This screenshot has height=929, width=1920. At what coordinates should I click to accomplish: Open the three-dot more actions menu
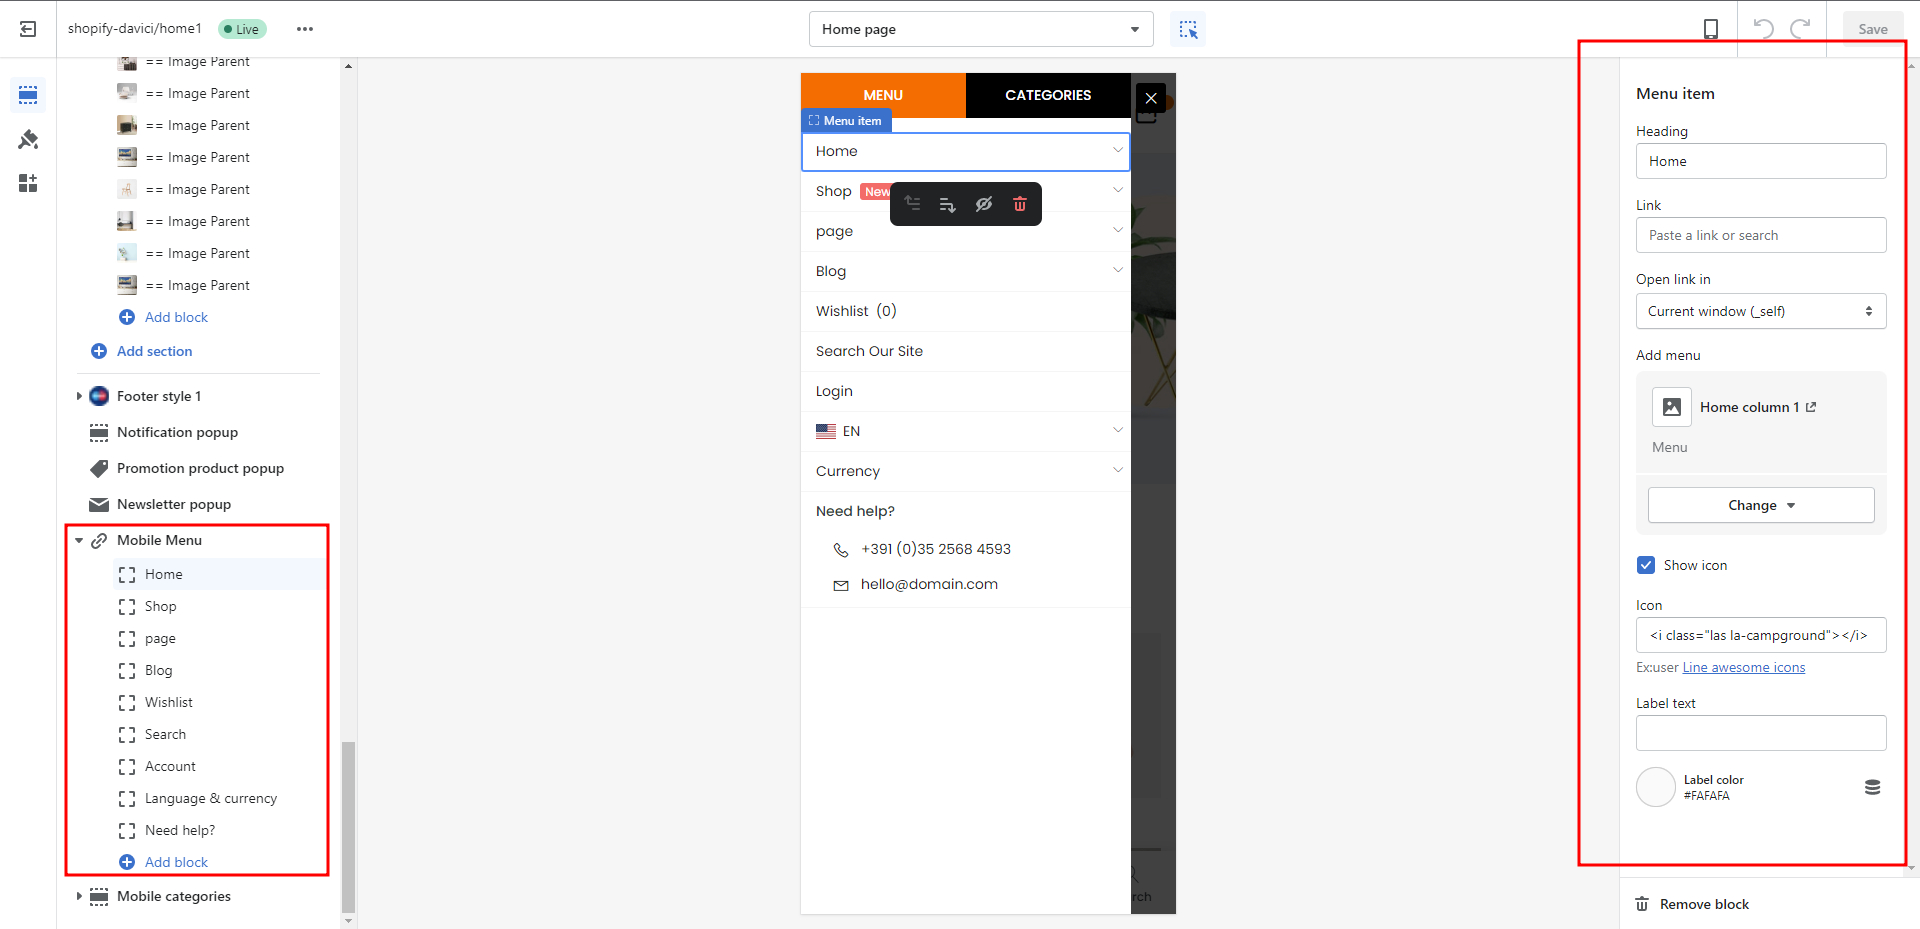point(305,29)
